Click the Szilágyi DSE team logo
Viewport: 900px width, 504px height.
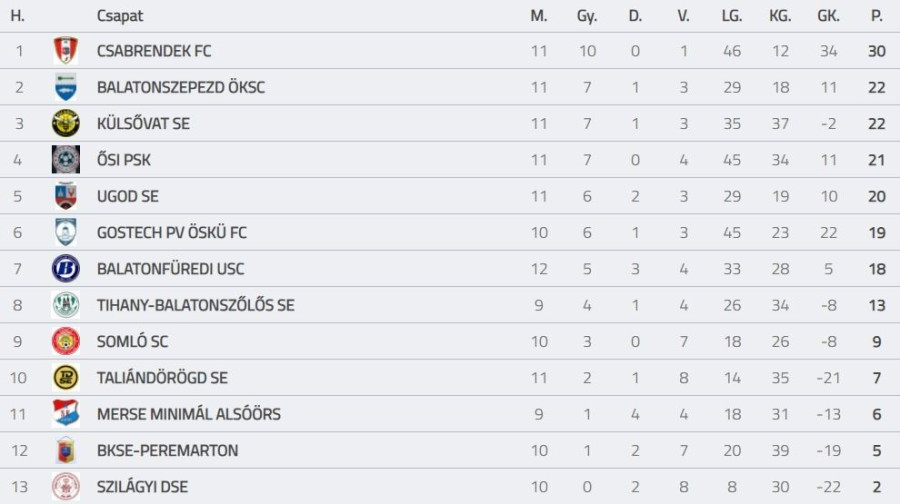[x=65, y=487]
